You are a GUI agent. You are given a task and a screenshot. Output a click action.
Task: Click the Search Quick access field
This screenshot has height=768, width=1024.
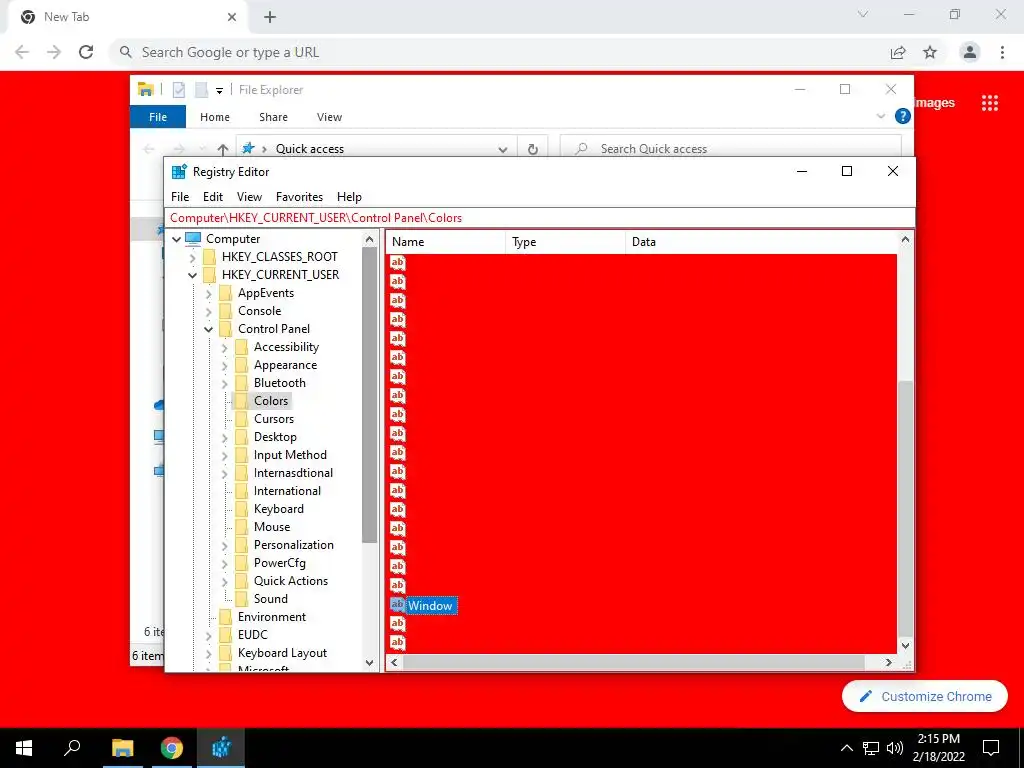731,149
